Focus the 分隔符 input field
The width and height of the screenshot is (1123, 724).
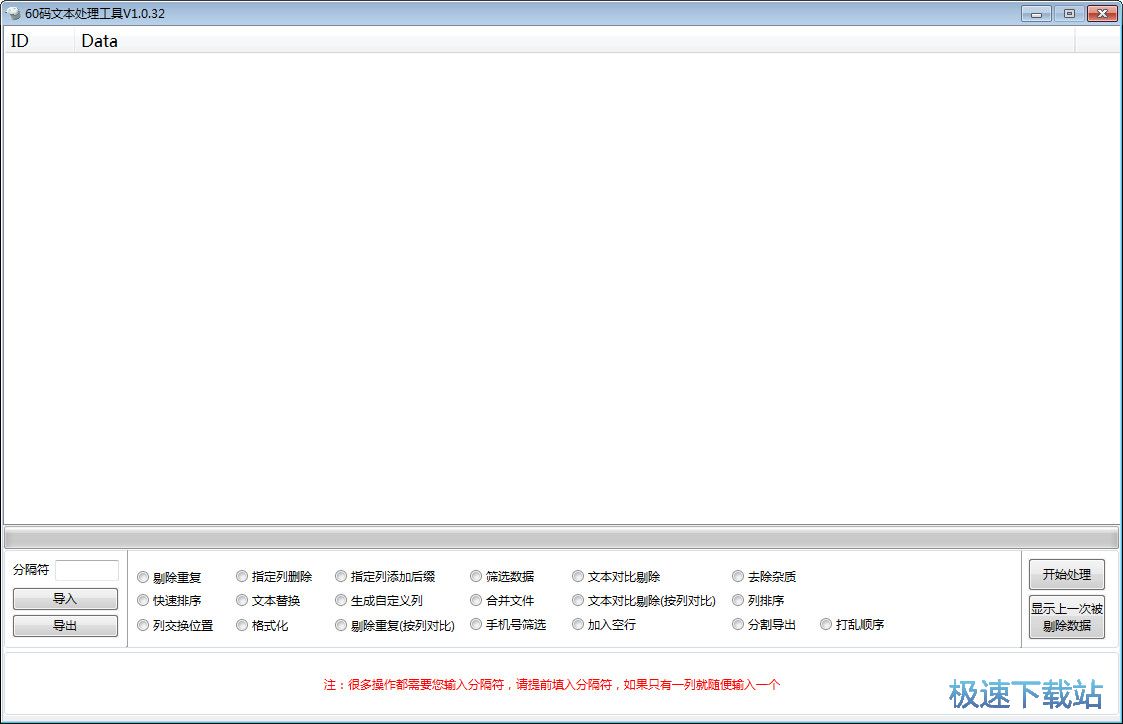[87, 570]
